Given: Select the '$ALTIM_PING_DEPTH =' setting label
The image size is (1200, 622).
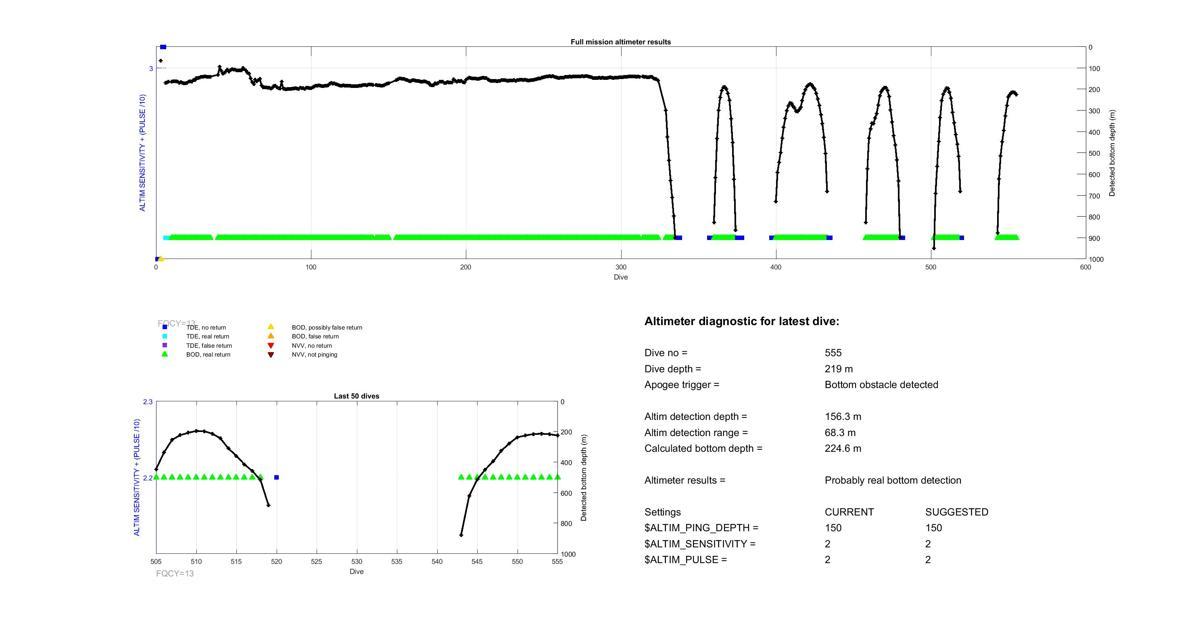Looking at the screenshot, I should coord(701,528).
